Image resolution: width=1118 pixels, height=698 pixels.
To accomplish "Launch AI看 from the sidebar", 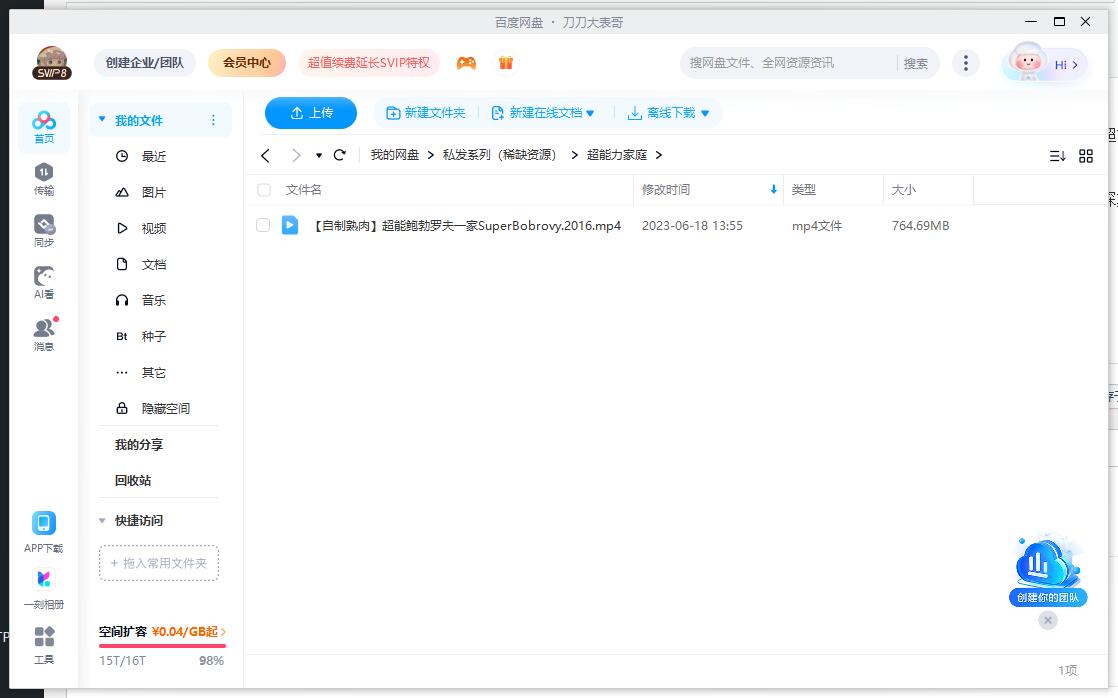I will 43,281.
